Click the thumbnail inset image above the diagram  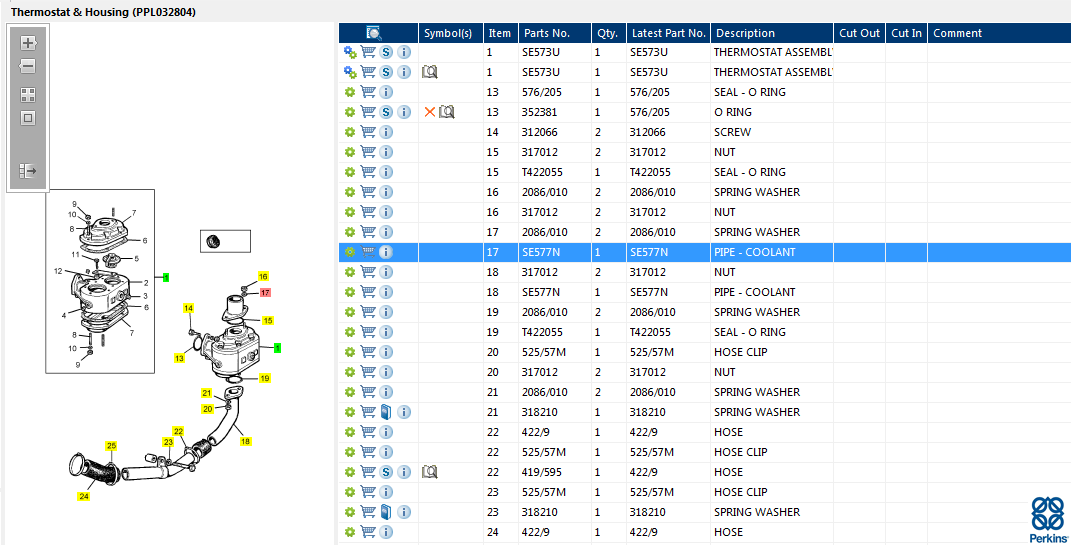(x=224, y=241)
